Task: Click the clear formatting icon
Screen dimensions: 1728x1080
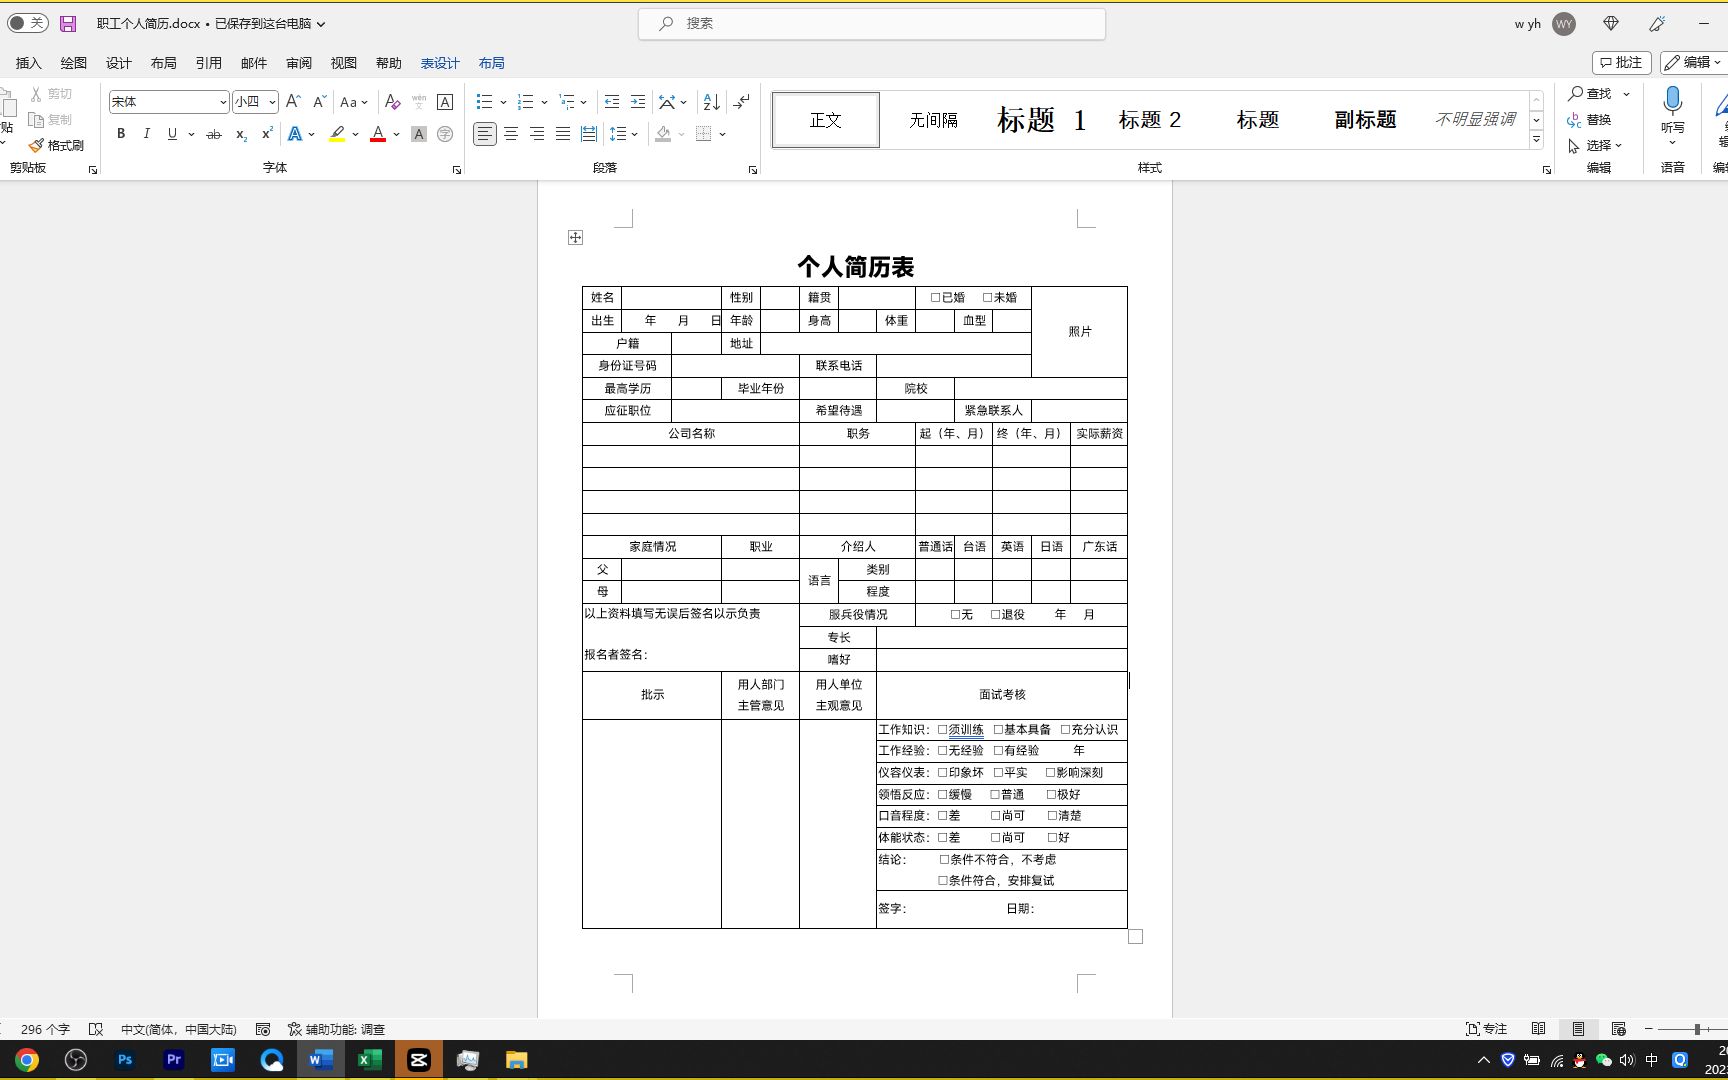Action: 392,101
